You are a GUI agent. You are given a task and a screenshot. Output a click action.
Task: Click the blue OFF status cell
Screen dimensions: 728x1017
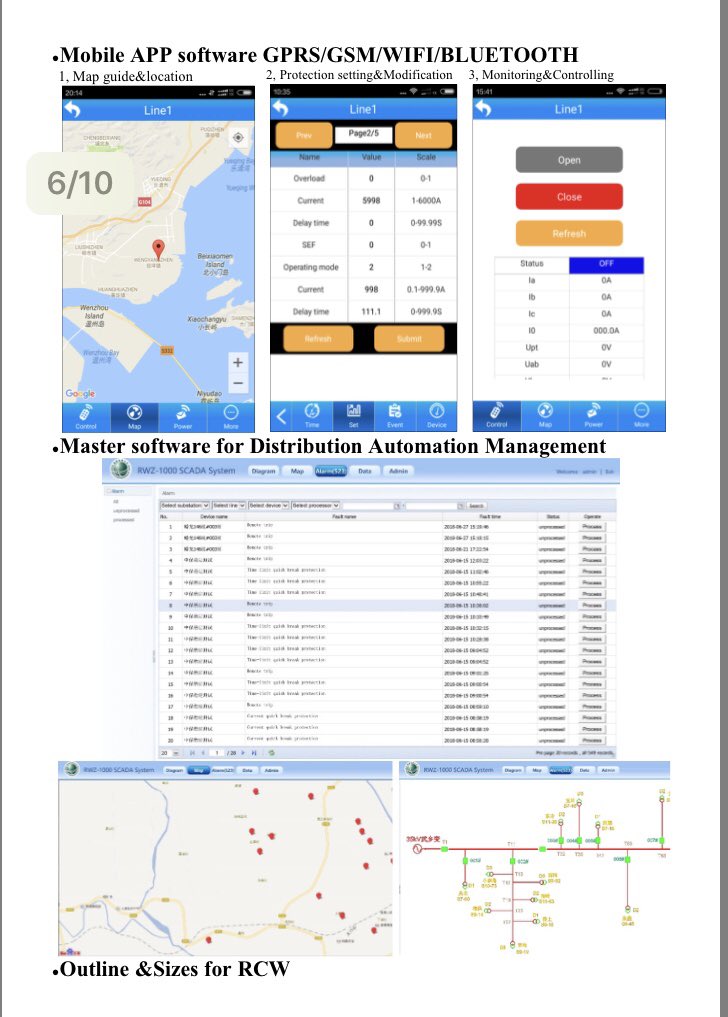[607, 264]
